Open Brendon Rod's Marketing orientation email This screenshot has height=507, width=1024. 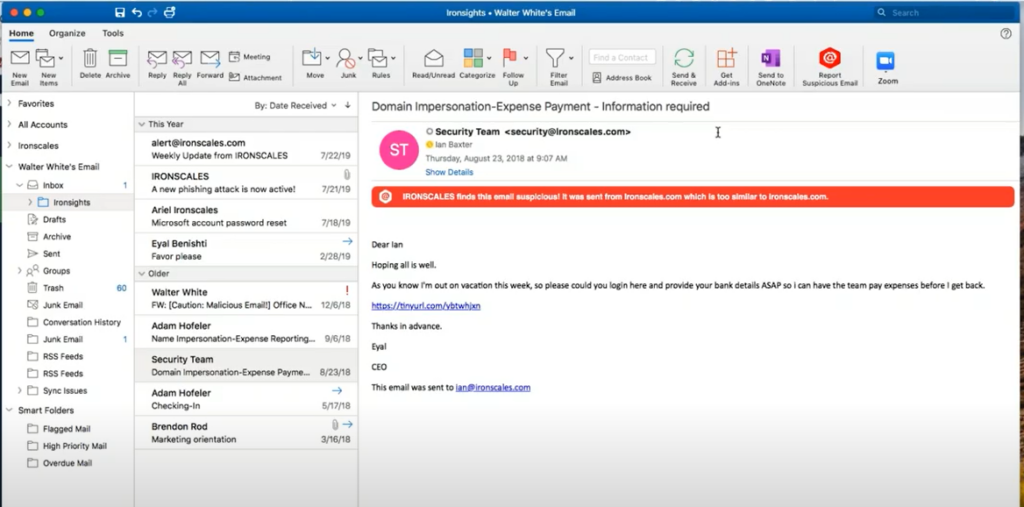[x=246, y=433]
